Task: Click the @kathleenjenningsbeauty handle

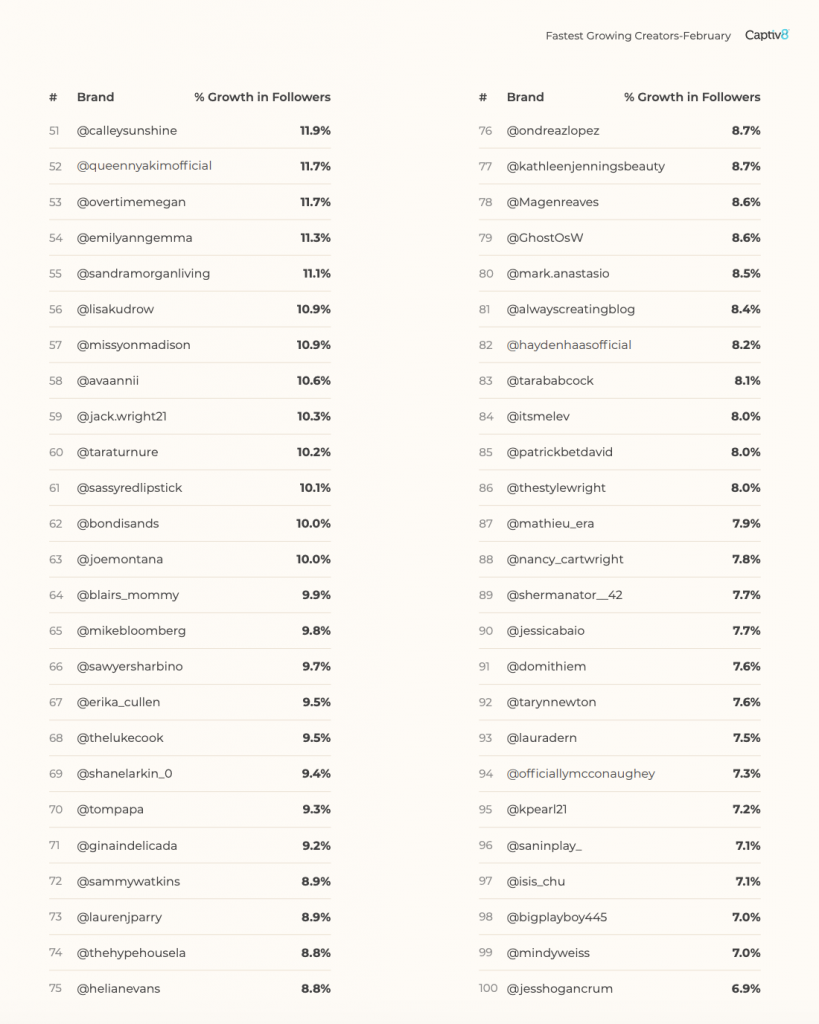Action: 586,167
